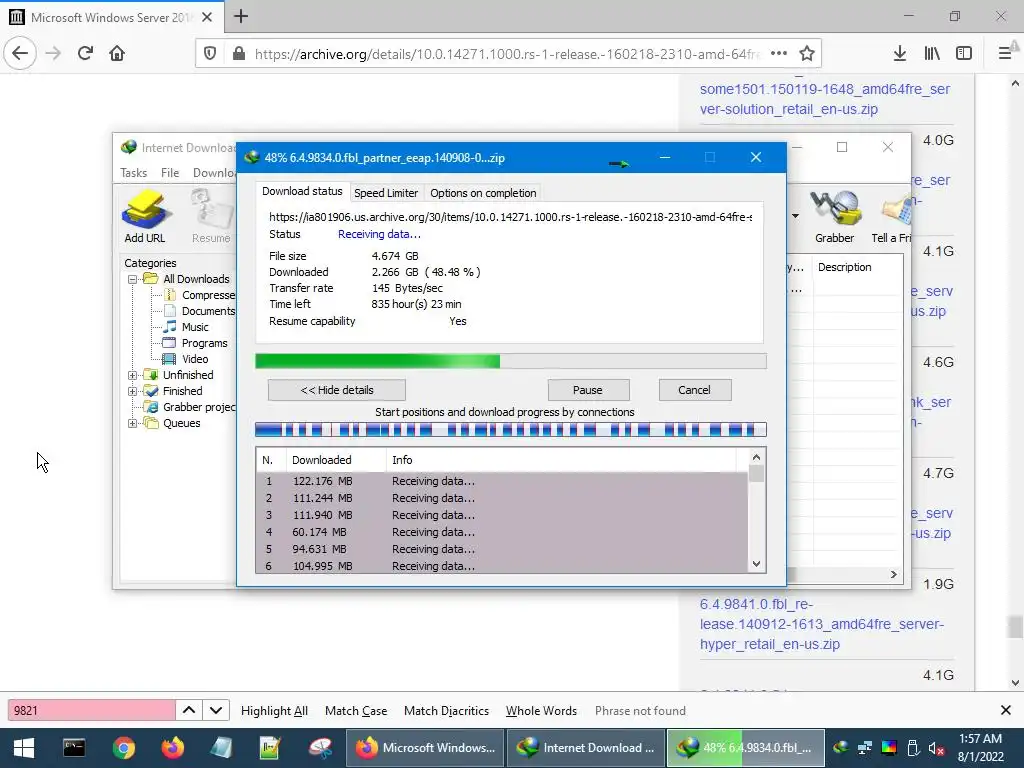
Task: Select the Music category
Action: [x=195, y=327]
